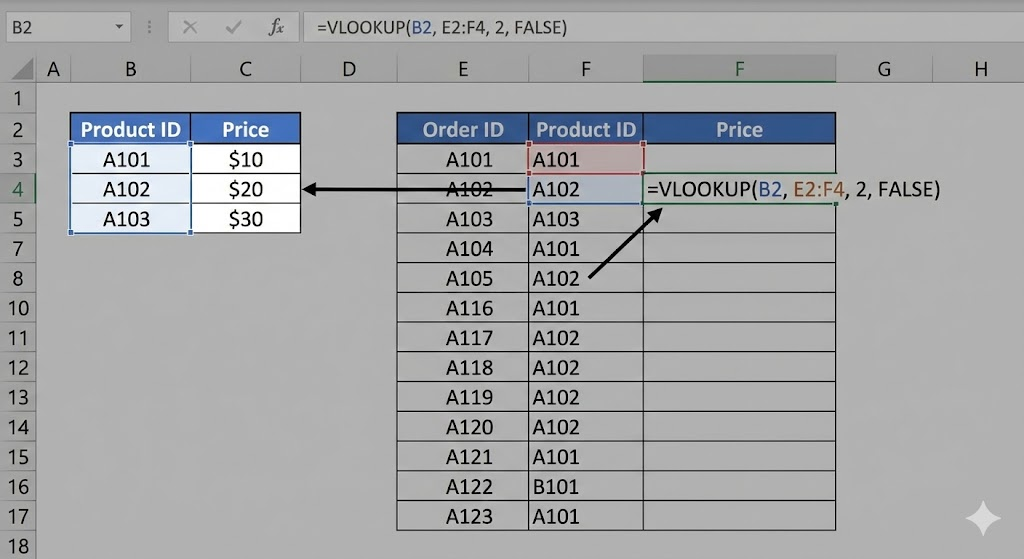Screen dimensions: 1024x559
Task: Select the row 17 header
Action: coord(17,516)
